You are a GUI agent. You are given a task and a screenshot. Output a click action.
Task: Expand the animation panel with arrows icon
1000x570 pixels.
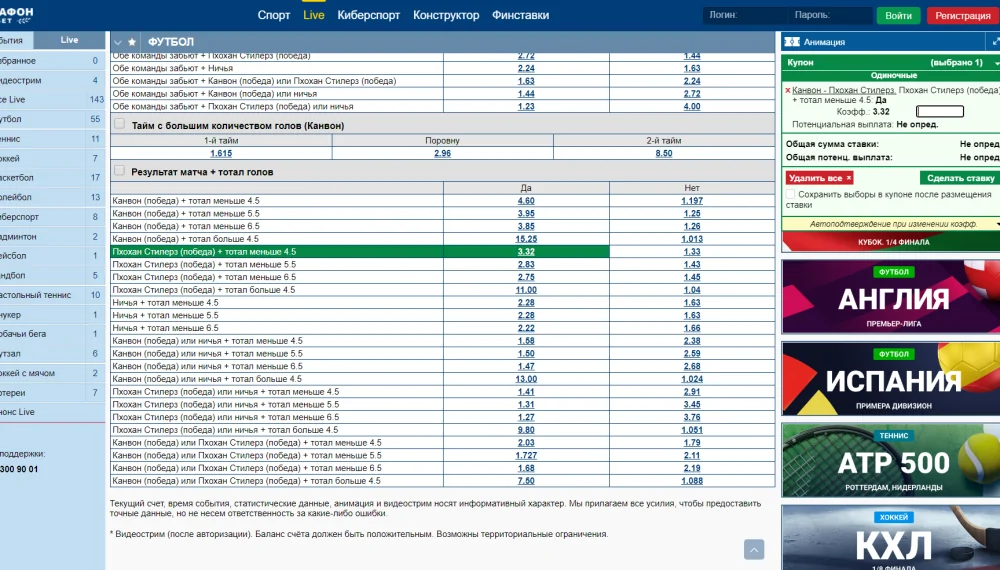pyautogui.click(x=994, y=42)
